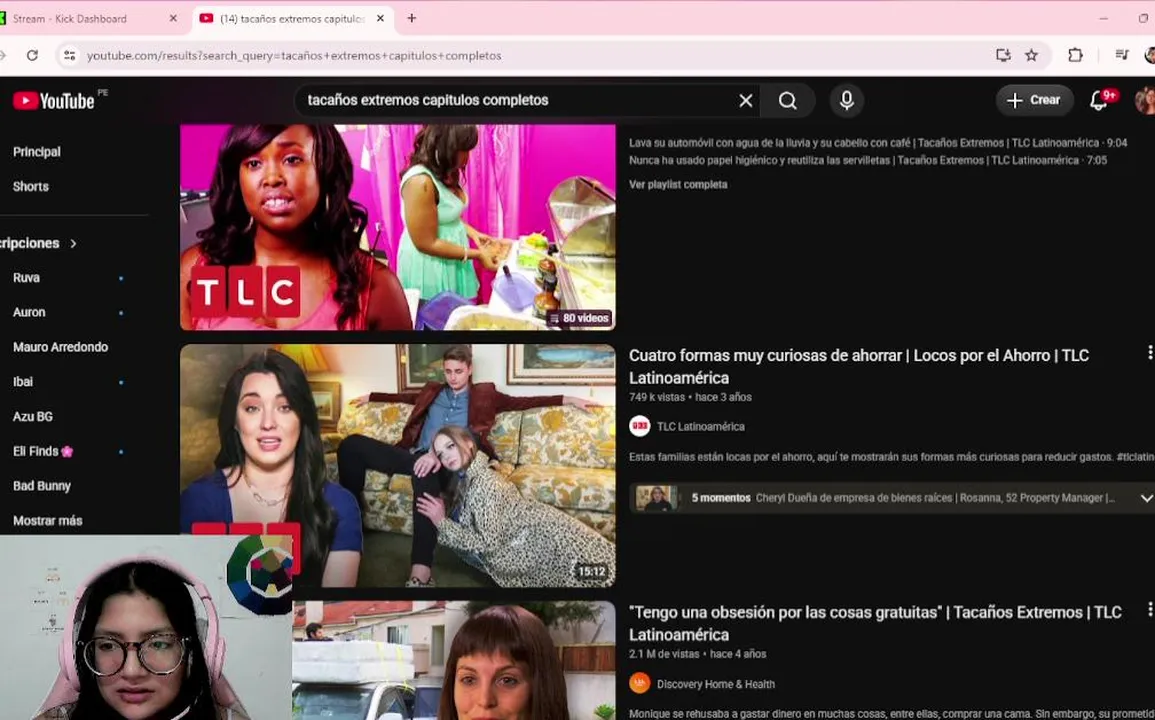Screen dimensions: 1155x720
Task: Click Ver playlist completa link
Action: (x=678, y=184)
